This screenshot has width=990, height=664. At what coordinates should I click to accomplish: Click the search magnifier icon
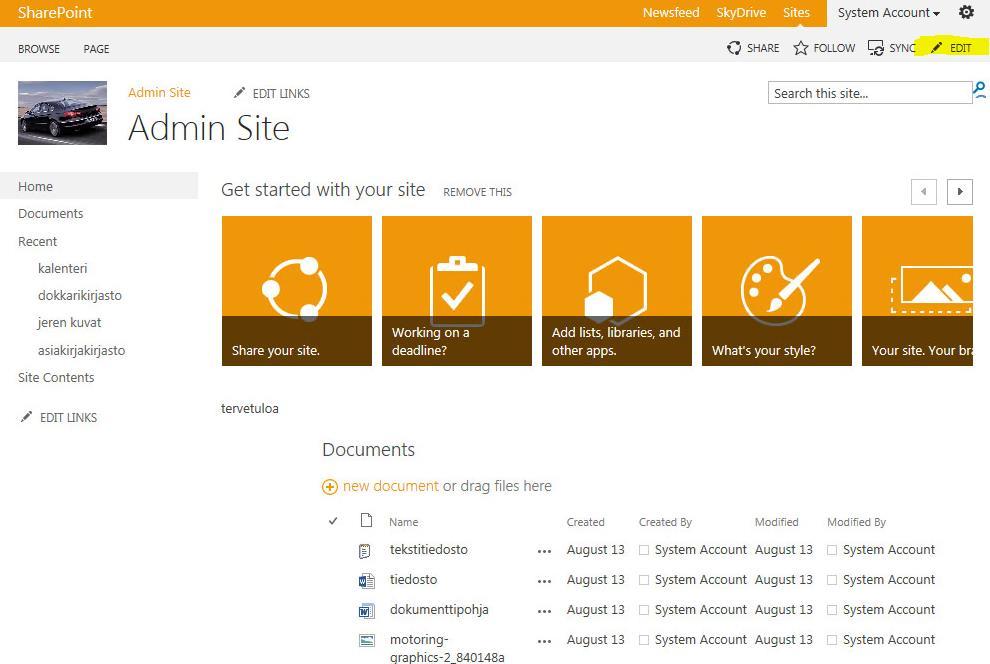point(979,91)
